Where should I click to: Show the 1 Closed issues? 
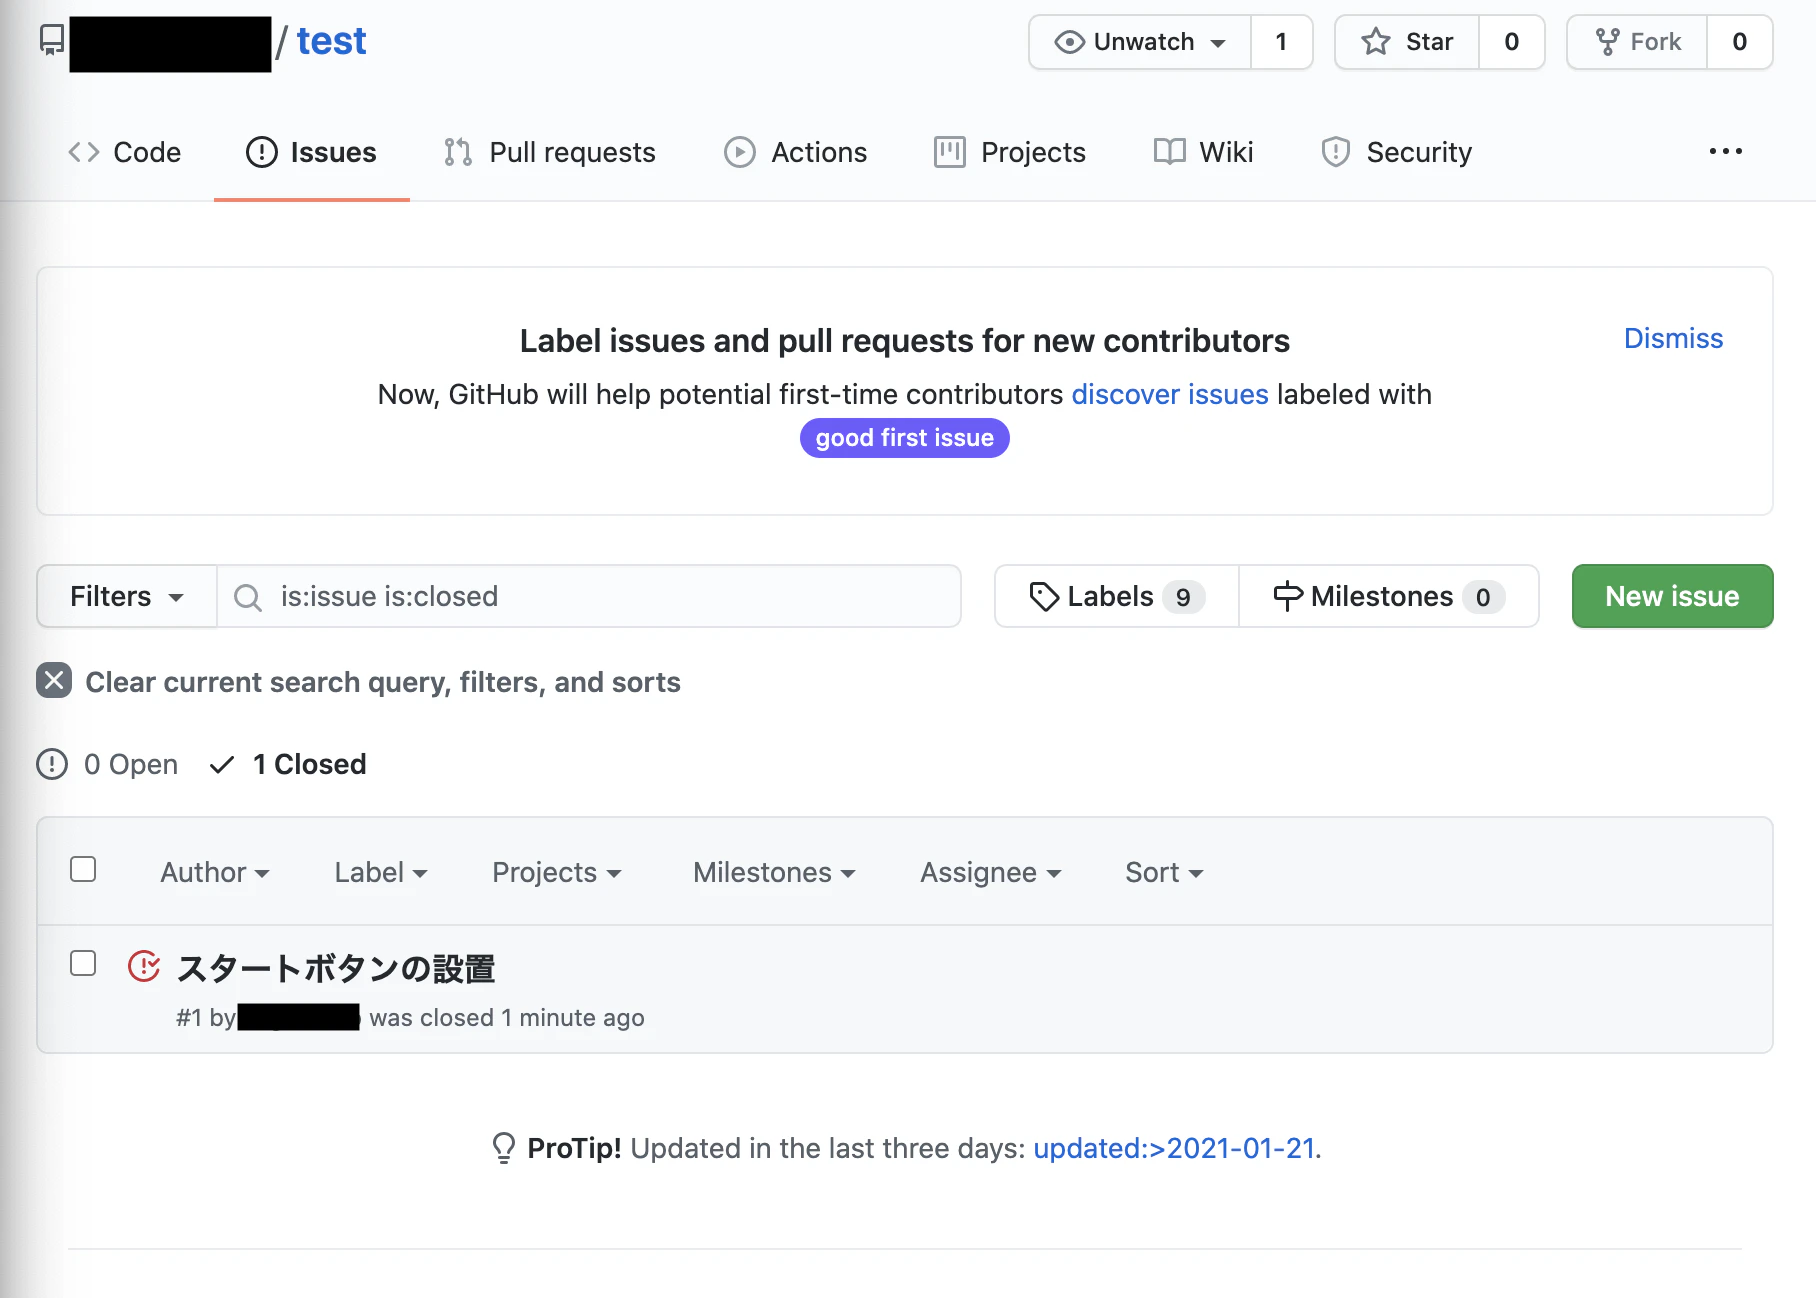click(288, 764)
